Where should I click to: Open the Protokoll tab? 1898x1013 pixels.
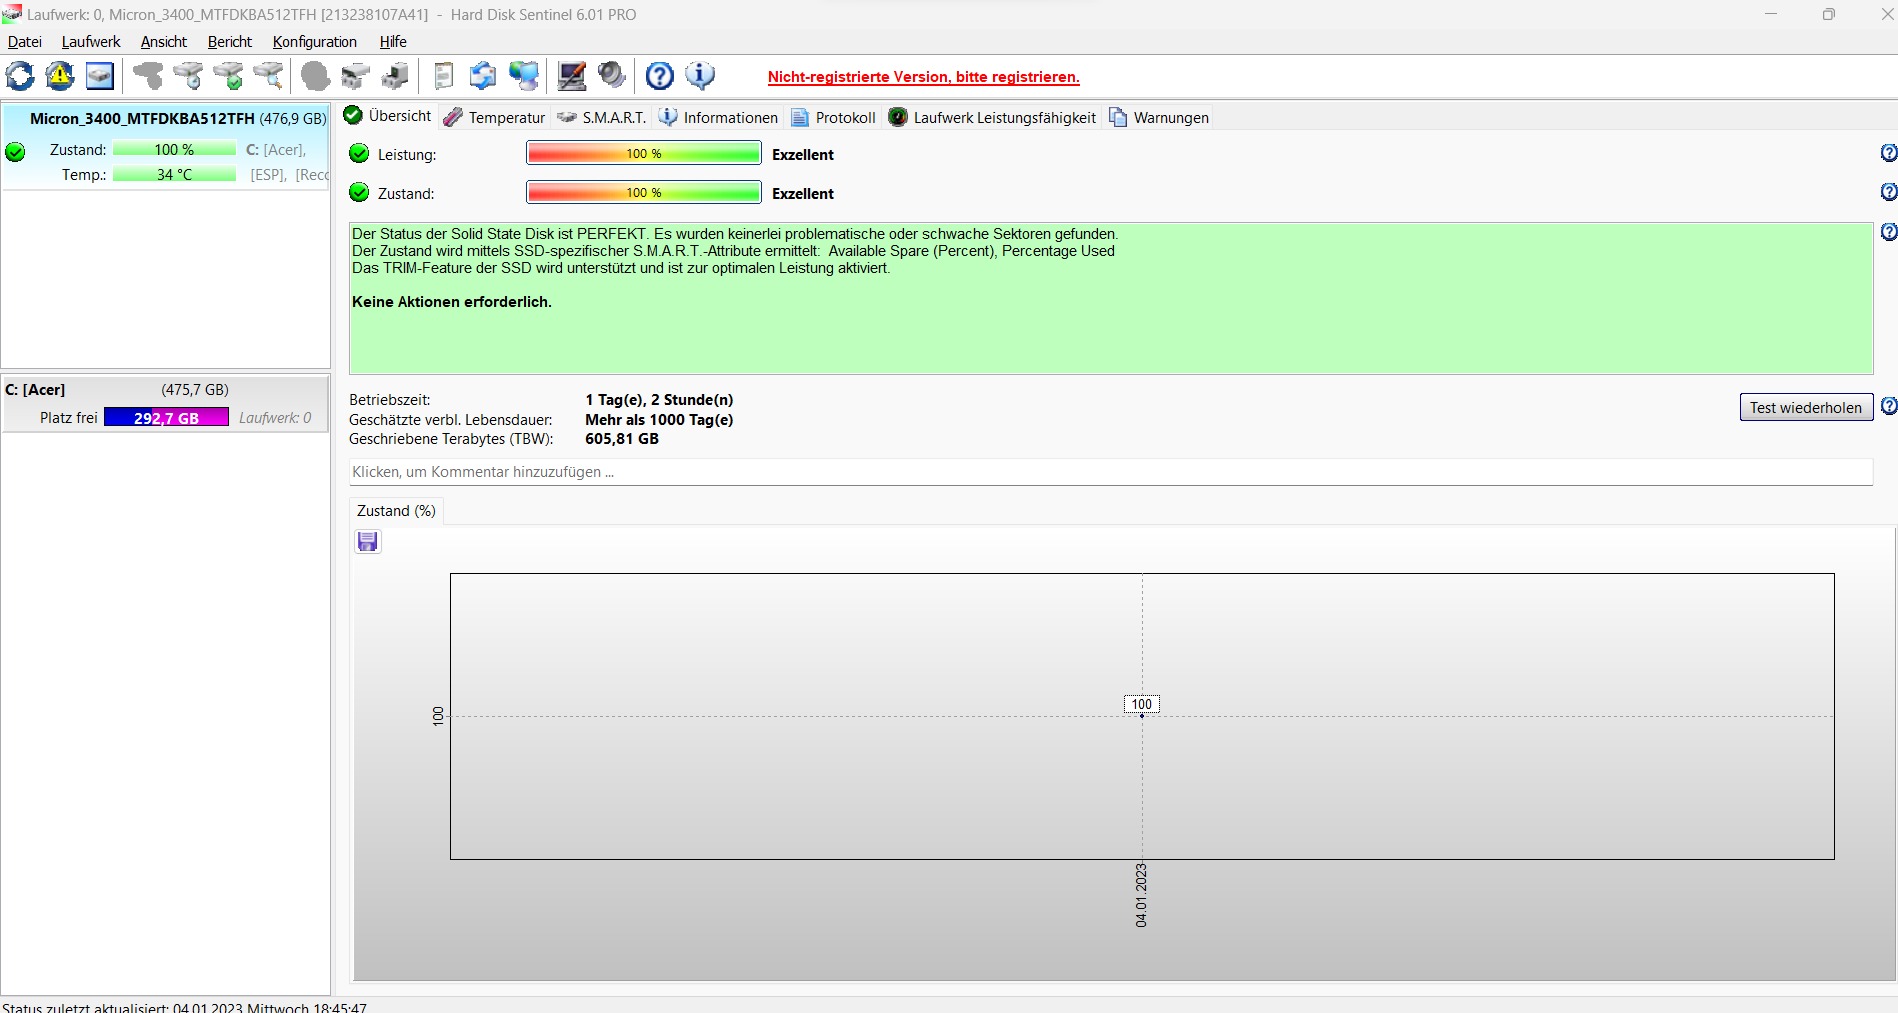click(834, 118)
